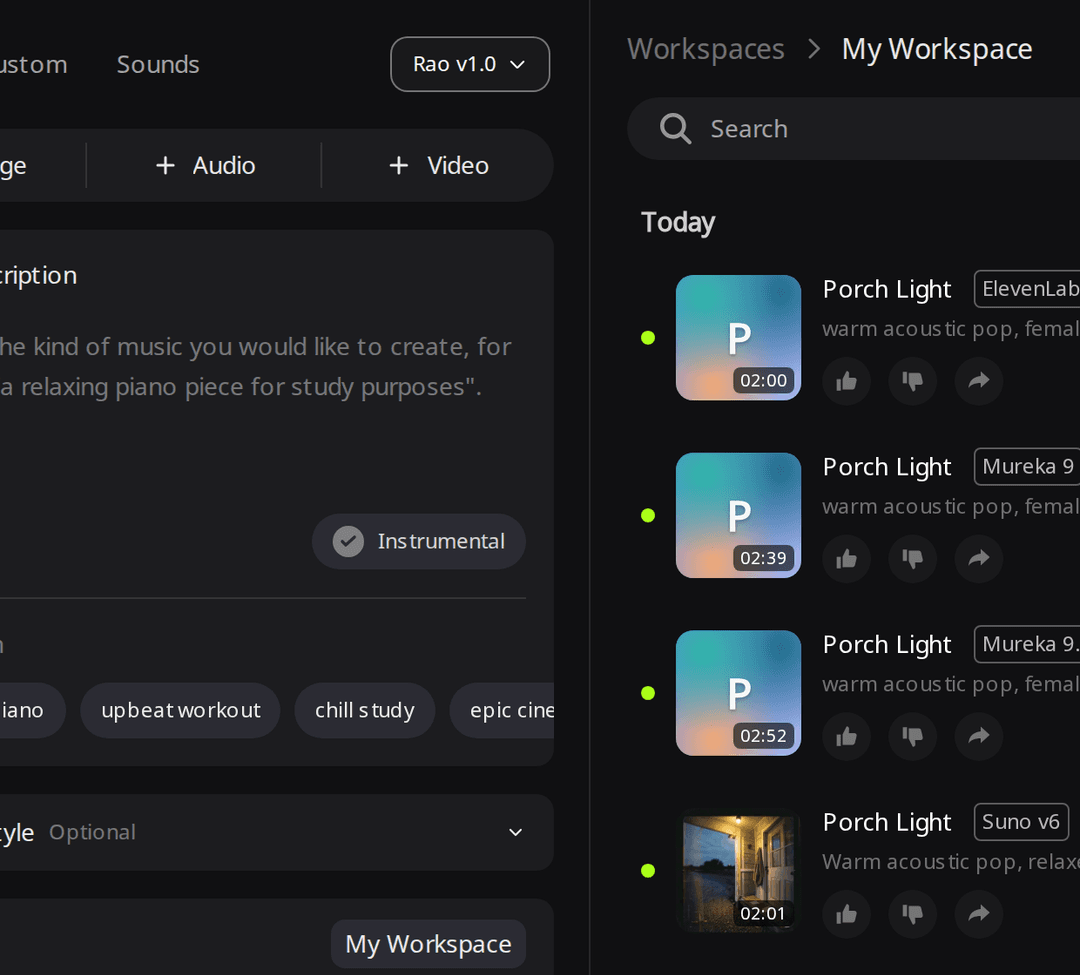Share the 02:39 Porch Light track
The image size is (1080, 975).
(x=979, y=558)
